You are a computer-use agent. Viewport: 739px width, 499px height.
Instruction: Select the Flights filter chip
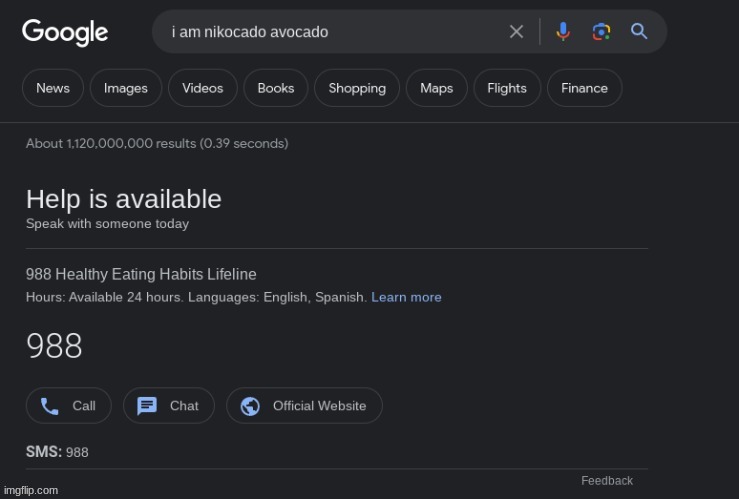pyautogui.click(x=507, y=88)
